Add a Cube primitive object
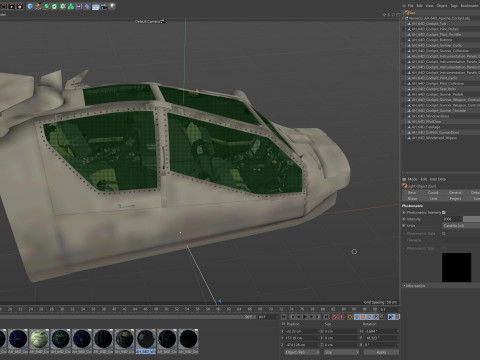 [x=30, y=6]
